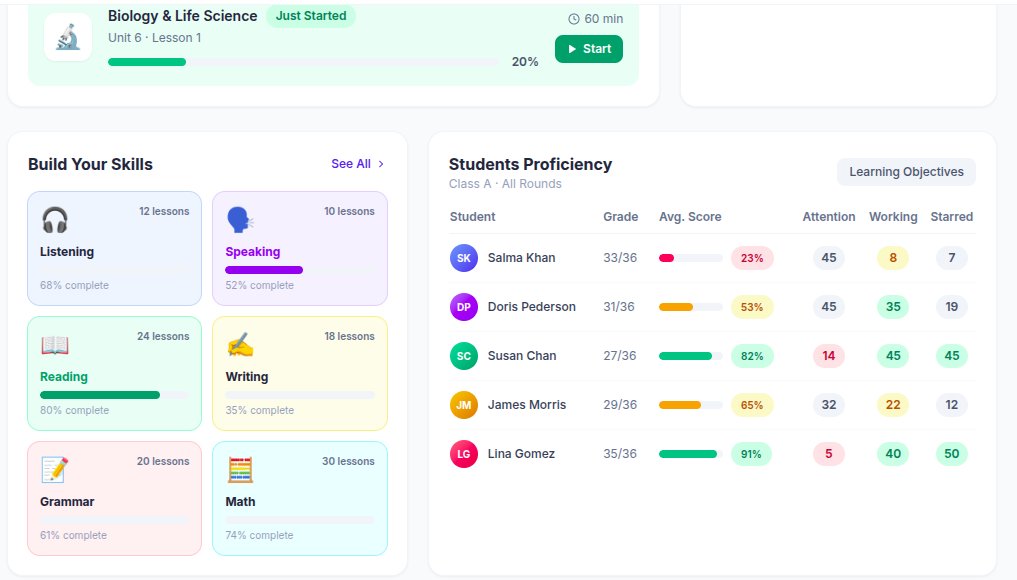
Task: Click Lina Gomez's Starred value 50
Action: tap(951, 453)
